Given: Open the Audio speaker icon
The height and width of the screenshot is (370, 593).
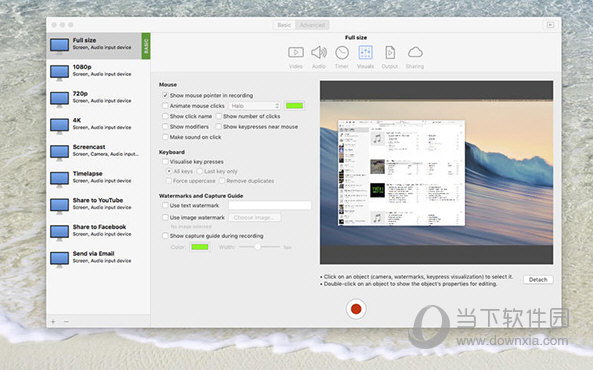Looking at the screenshot, I should tap(319, 52).
